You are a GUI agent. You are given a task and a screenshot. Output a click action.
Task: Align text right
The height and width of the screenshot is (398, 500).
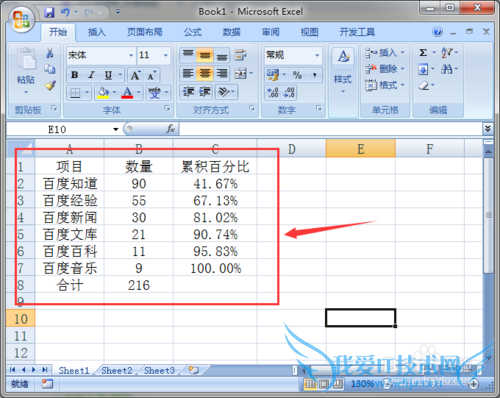tap(221, 73)
